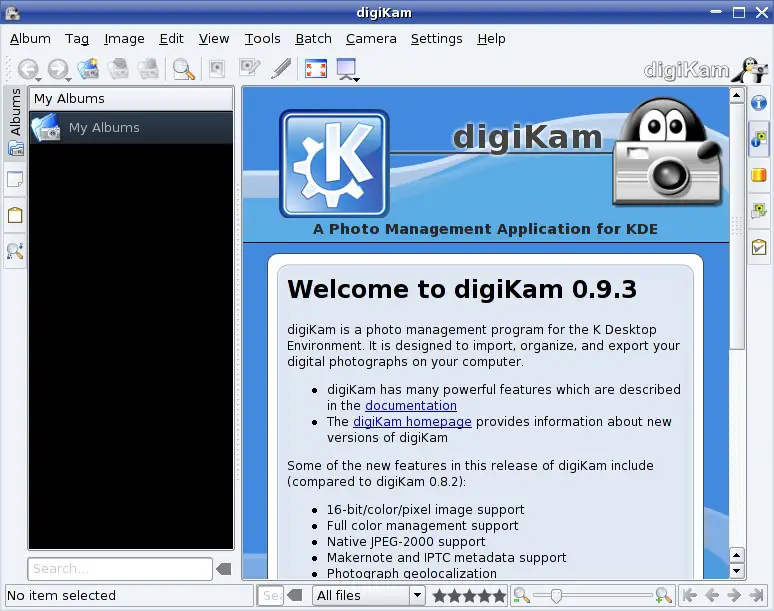Switch to the vertical Albums sidebar tab

coord(15,123)
